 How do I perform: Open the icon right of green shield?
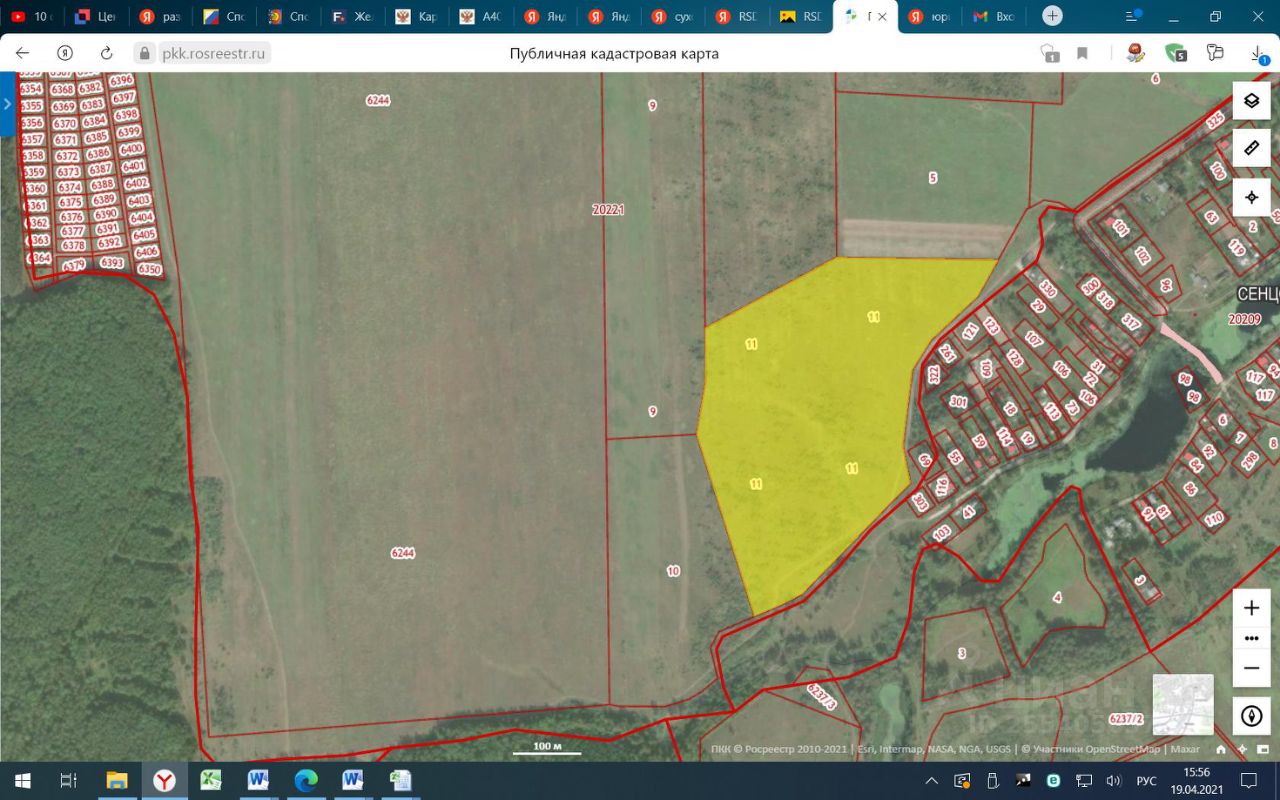1215,53
